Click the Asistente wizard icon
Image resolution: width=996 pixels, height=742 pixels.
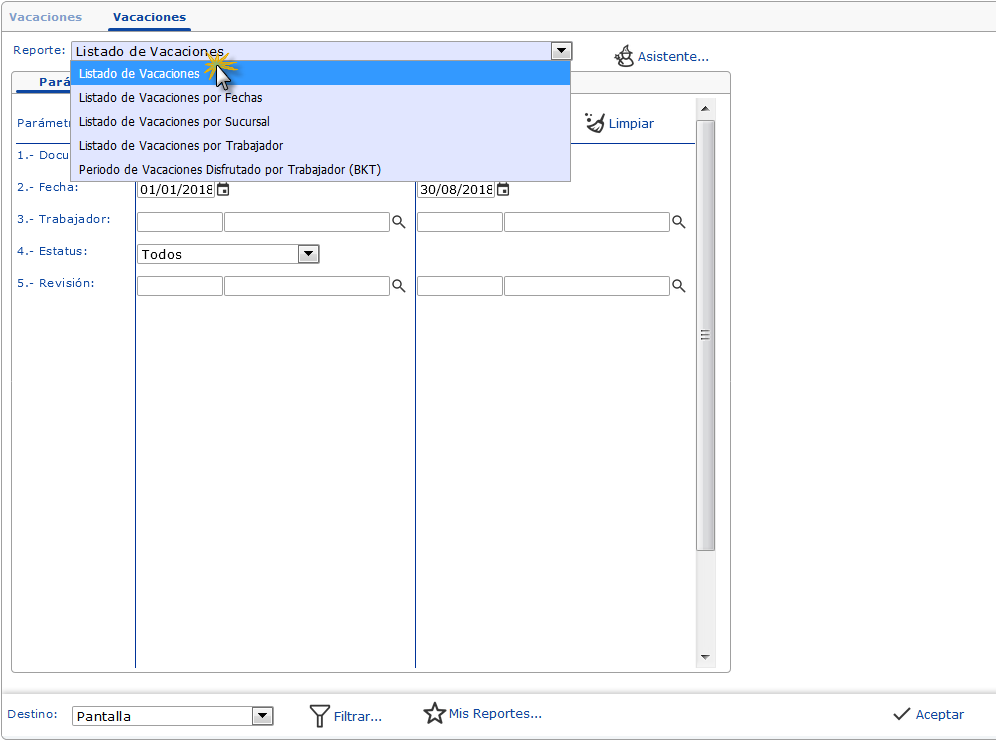click(624, 56)
